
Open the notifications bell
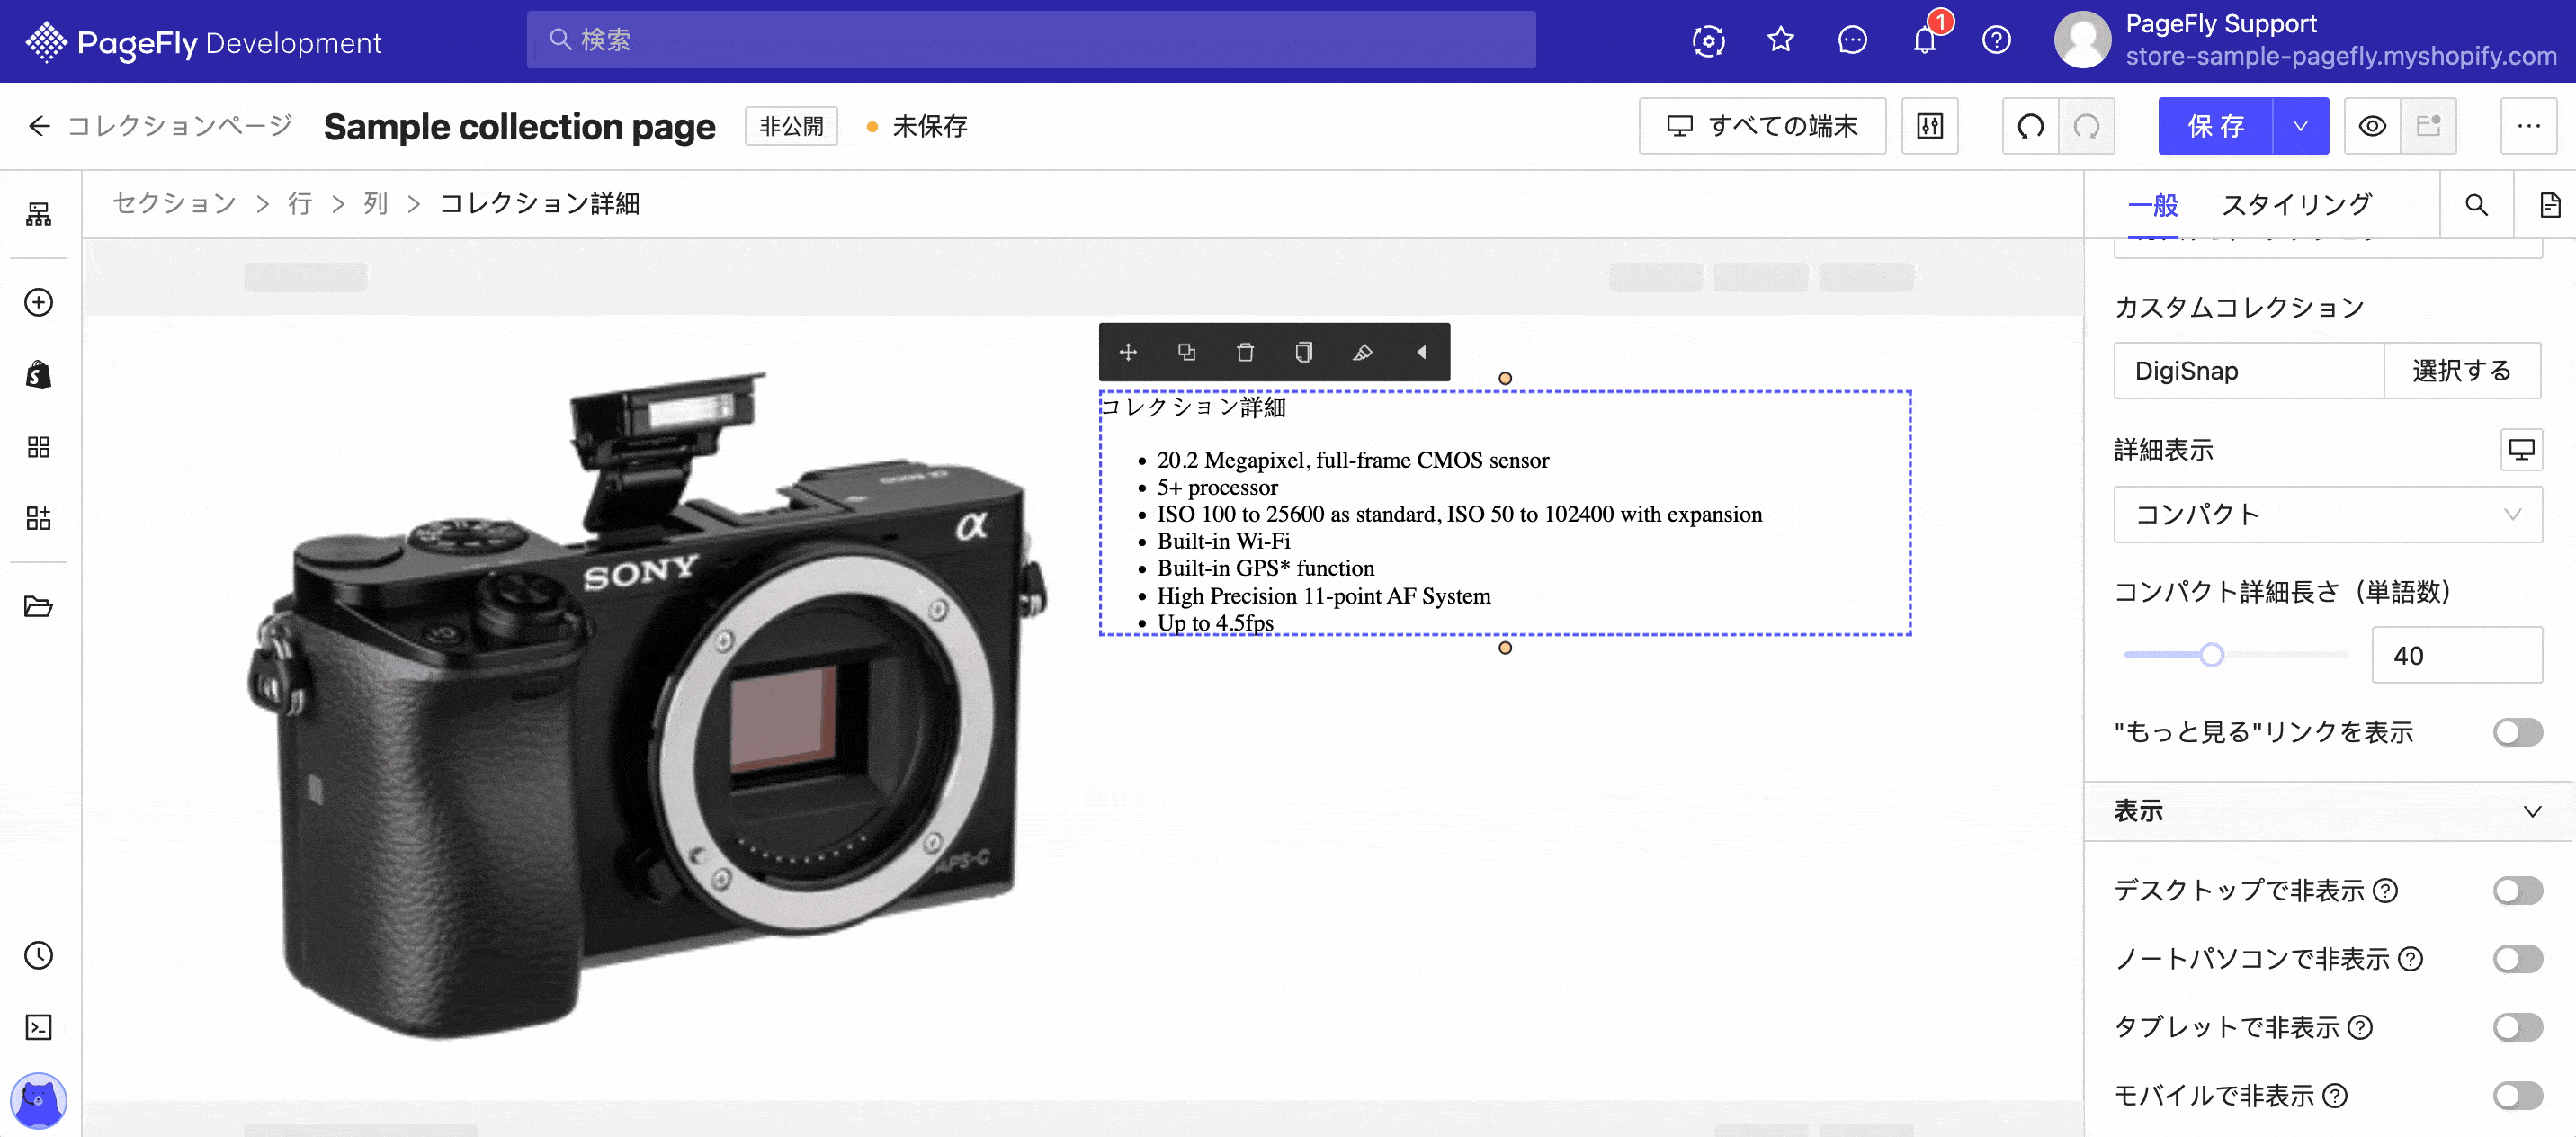[1924, 40]
